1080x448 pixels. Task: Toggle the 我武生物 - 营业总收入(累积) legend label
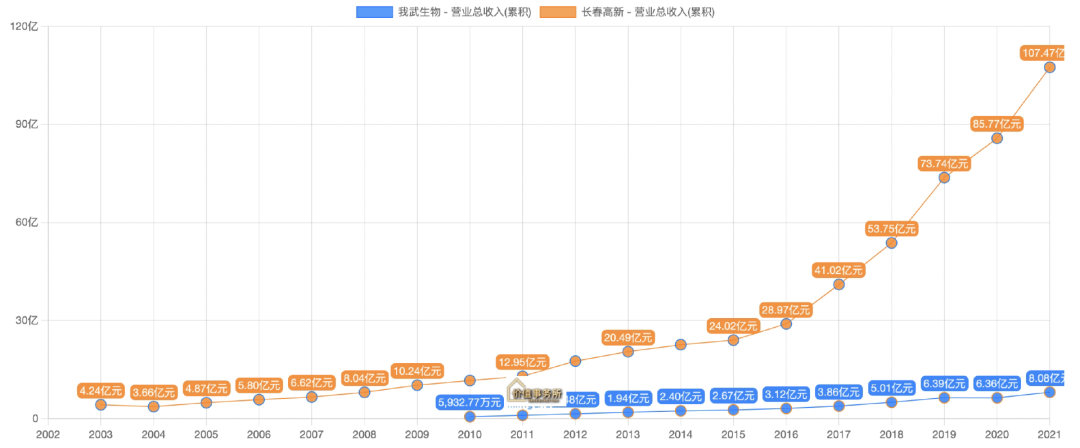click(464, 12)
